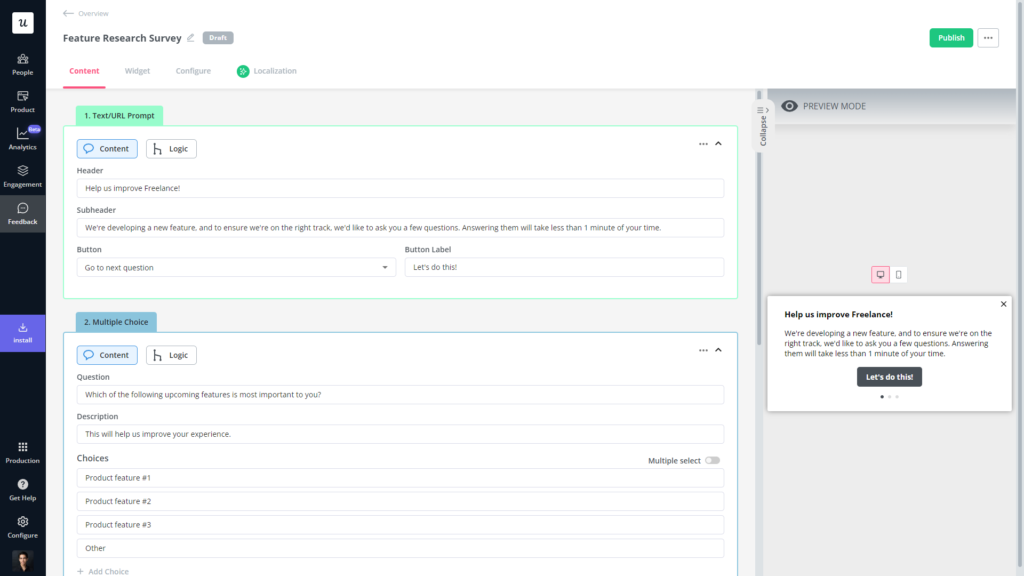Screen dimensions: 1024x576
Task: Open the Content editor for Text/URL Prompt
Action: click(x=106, y=148)
